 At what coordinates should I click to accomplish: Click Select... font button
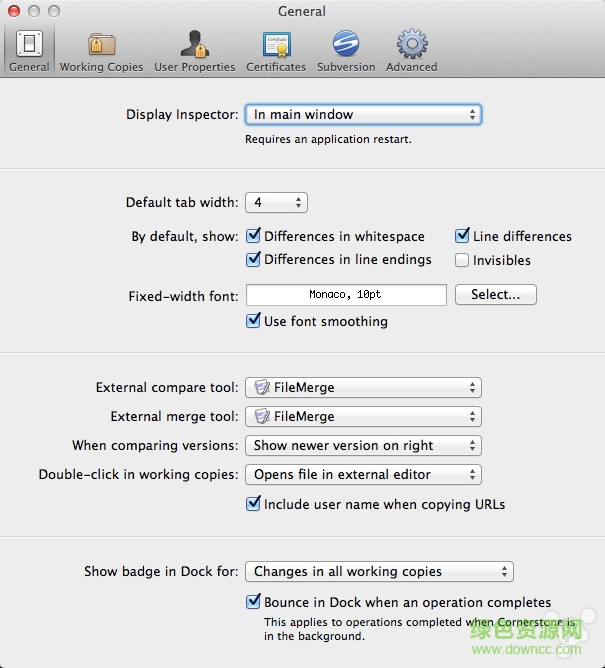[496, 294]
